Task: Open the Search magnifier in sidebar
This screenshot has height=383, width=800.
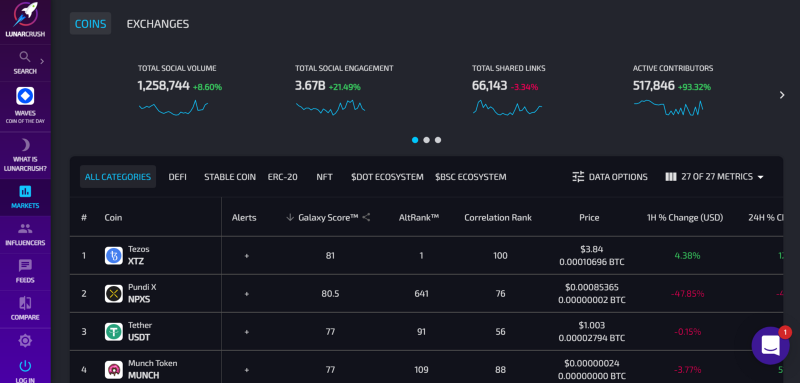Action: (x=25, y=56)
